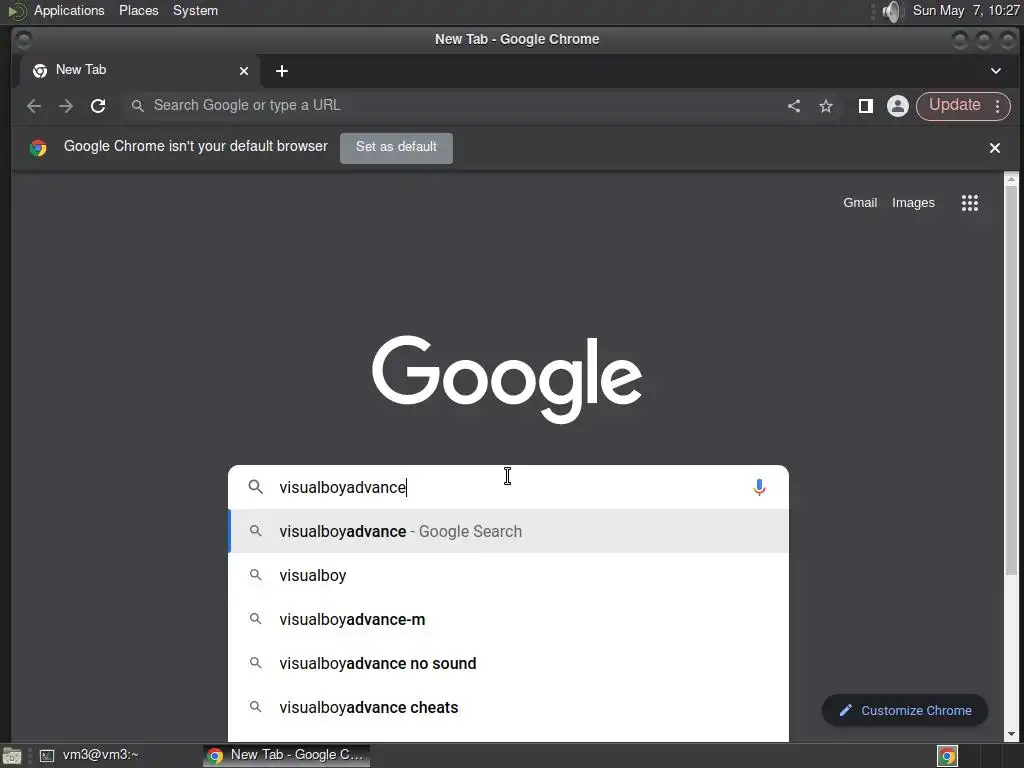Share this page using share icon
The height and width of the screenshot is (768, 1024).
(x=794, y=106)
